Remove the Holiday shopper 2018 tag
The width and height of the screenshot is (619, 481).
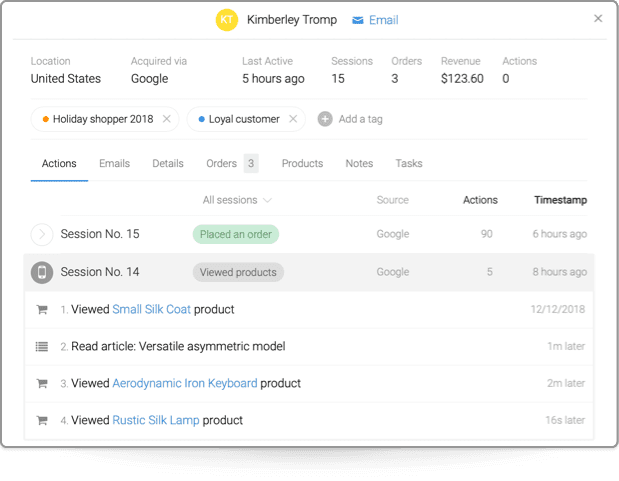(x=167, y=119)
